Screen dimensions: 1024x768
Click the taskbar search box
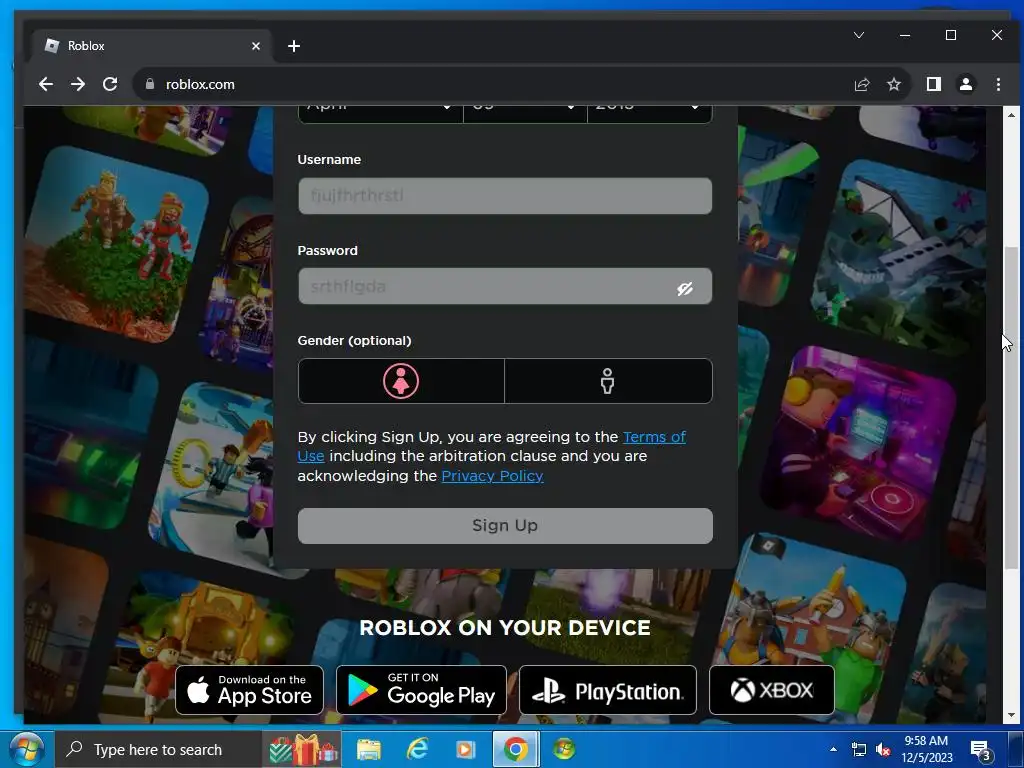click(158, 750)
